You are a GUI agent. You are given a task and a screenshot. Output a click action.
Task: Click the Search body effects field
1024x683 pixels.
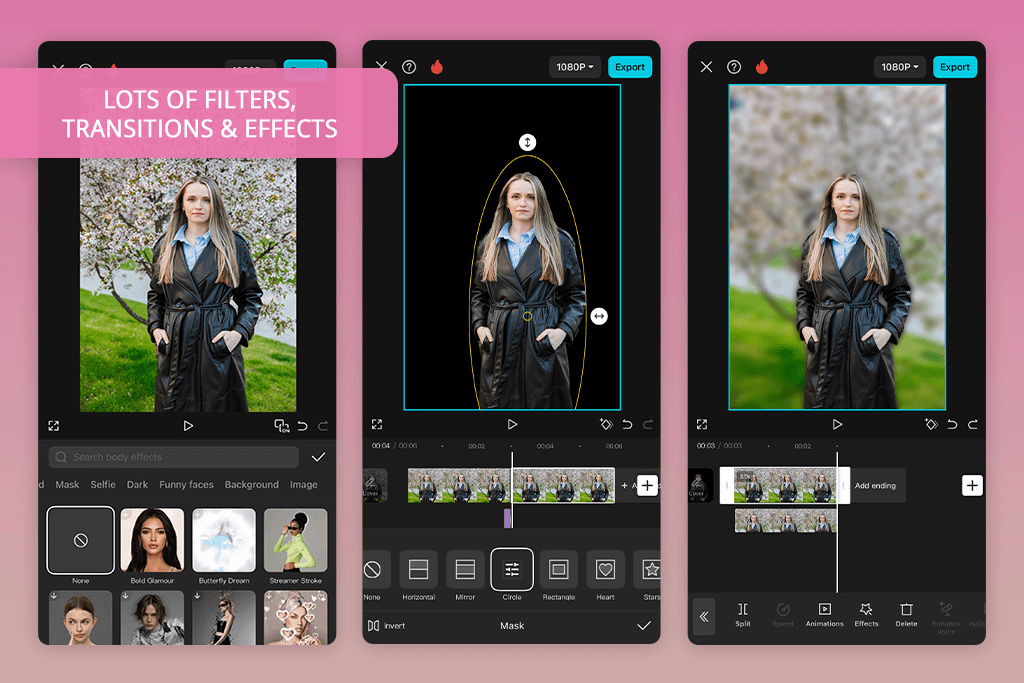174,457
